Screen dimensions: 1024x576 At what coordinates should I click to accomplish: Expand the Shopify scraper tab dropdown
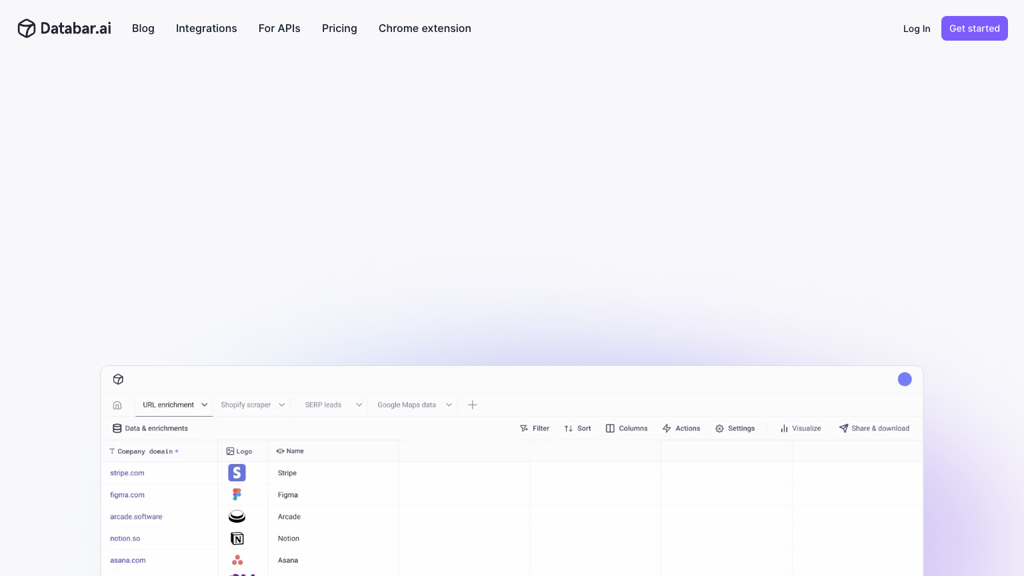coord(282,405)
